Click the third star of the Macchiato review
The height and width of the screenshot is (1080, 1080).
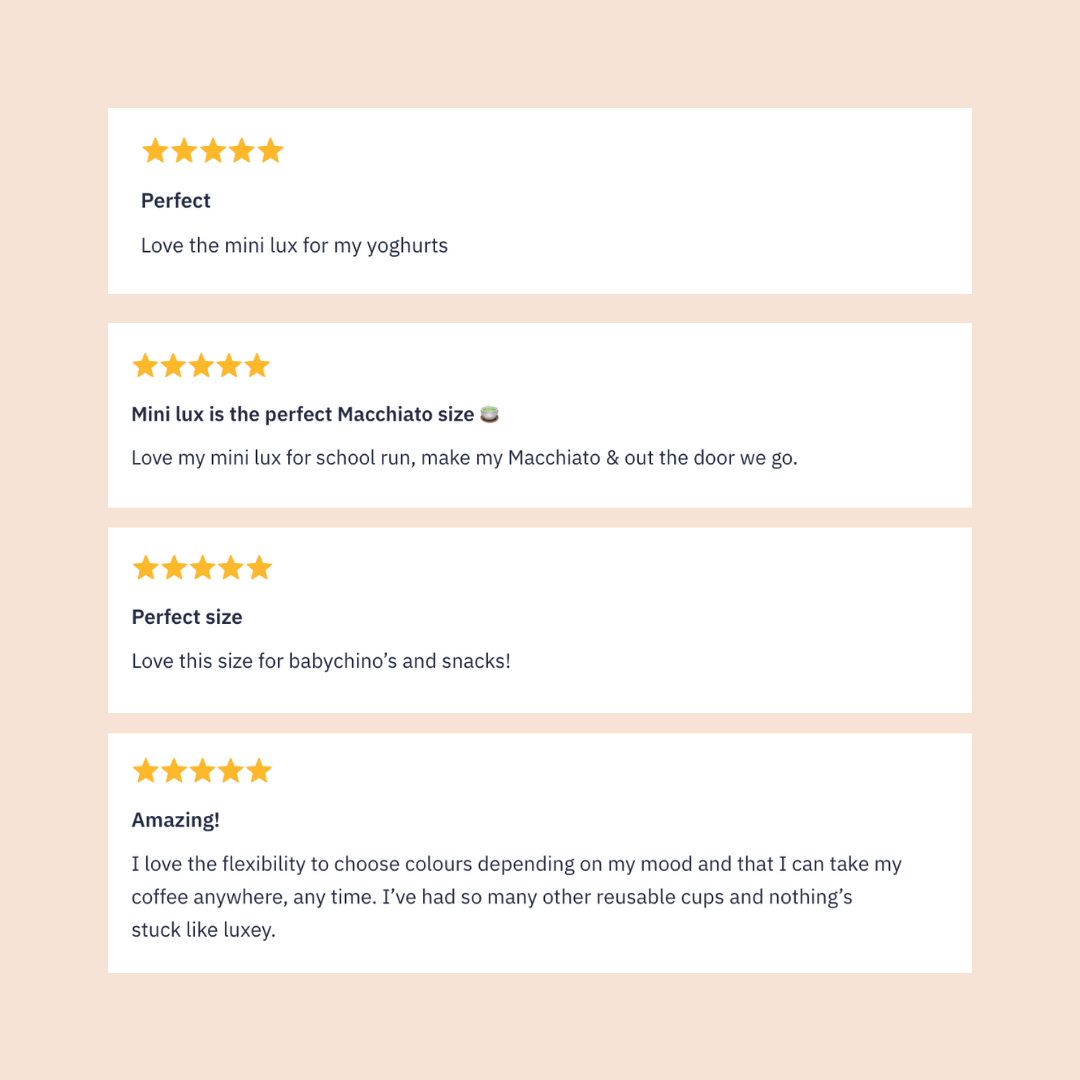click(x=201, y=366)
